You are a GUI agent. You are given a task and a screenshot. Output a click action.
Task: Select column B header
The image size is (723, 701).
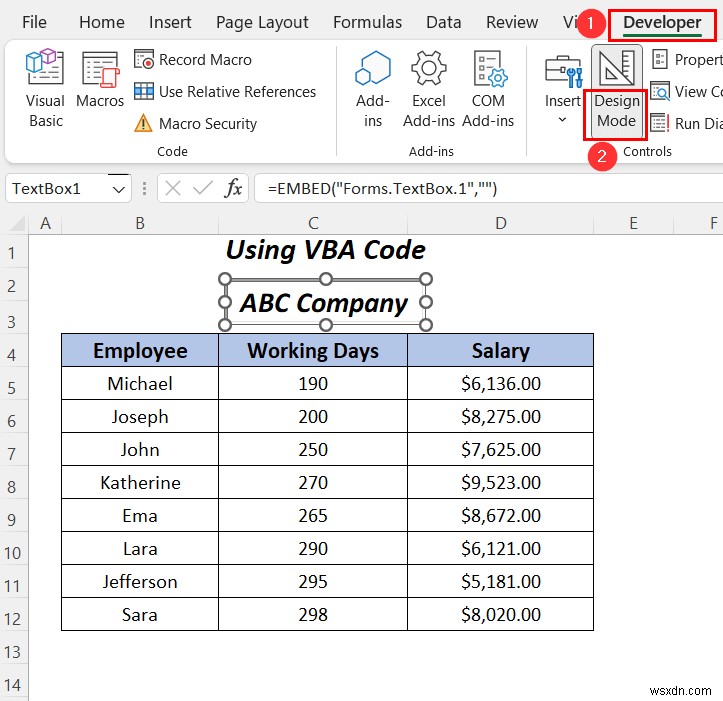click(x=140, y=224)
